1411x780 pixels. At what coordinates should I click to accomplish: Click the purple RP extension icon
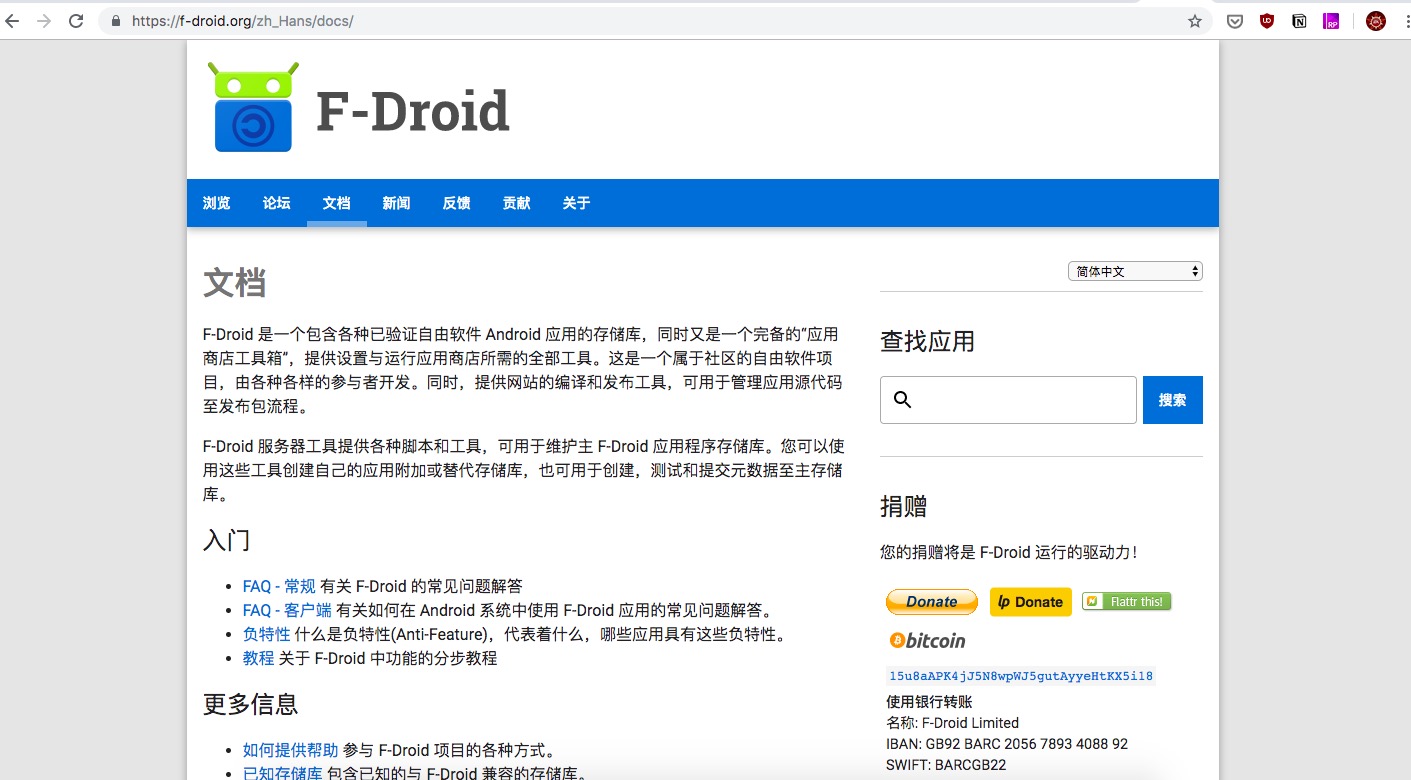[1331, 21]
